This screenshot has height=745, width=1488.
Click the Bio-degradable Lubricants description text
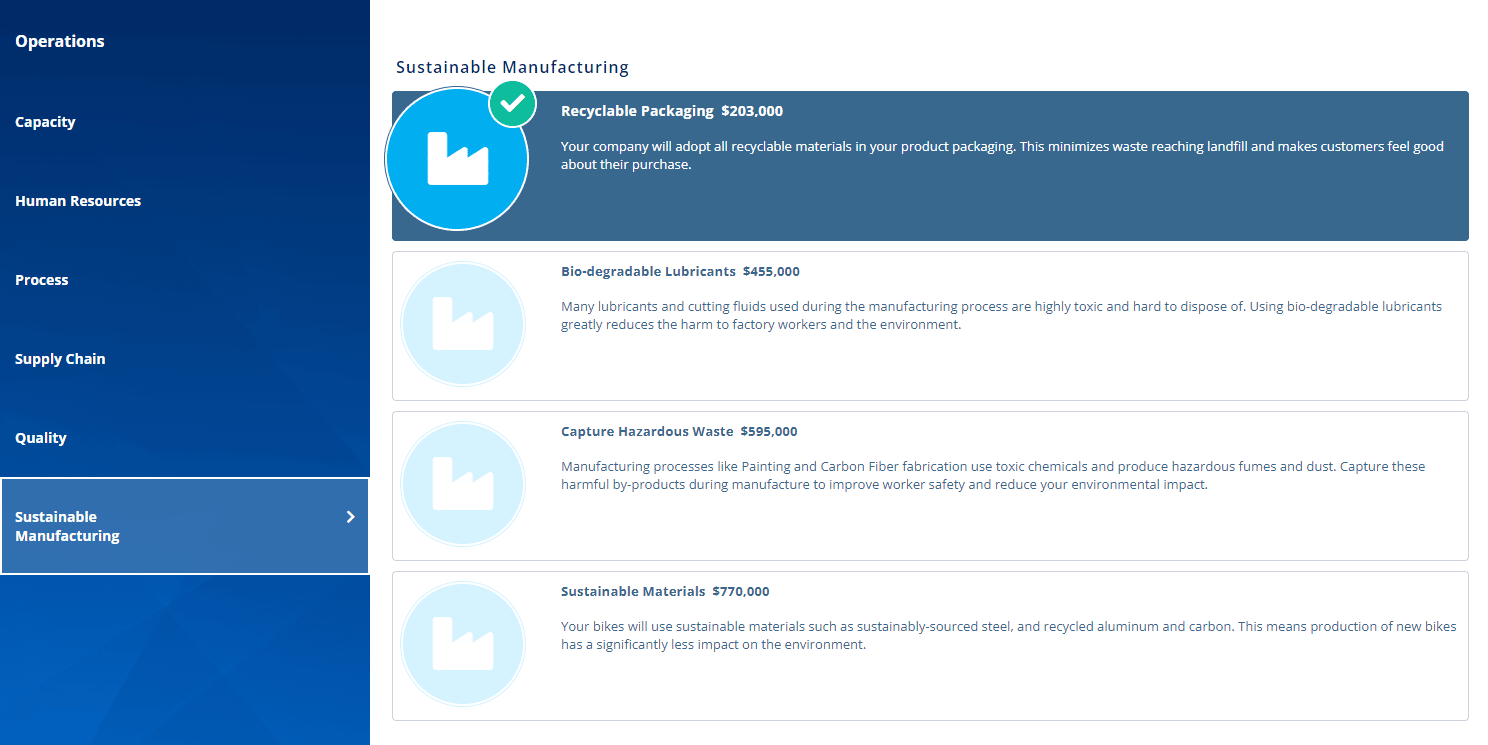click(x=1000, y=315)
